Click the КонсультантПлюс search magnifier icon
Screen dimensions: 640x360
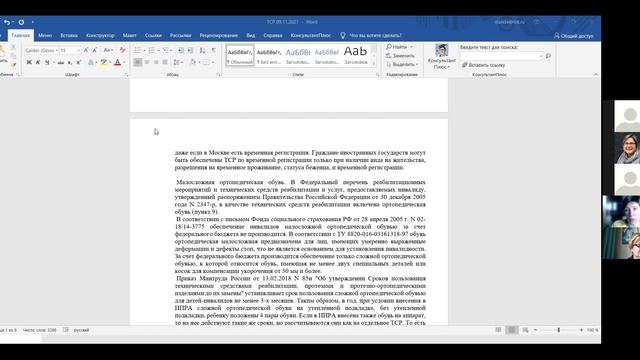[x=548, y=56]
